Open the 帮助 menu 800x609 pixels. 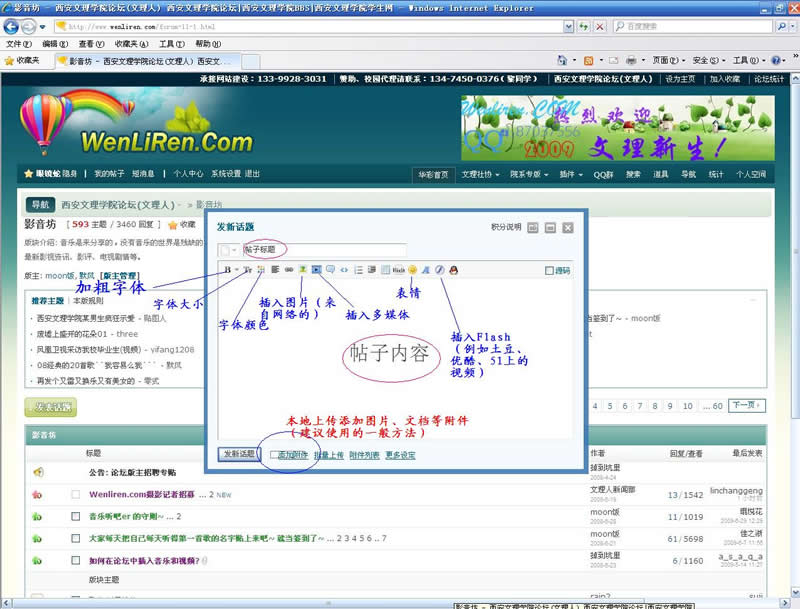(x=208, y=44)
